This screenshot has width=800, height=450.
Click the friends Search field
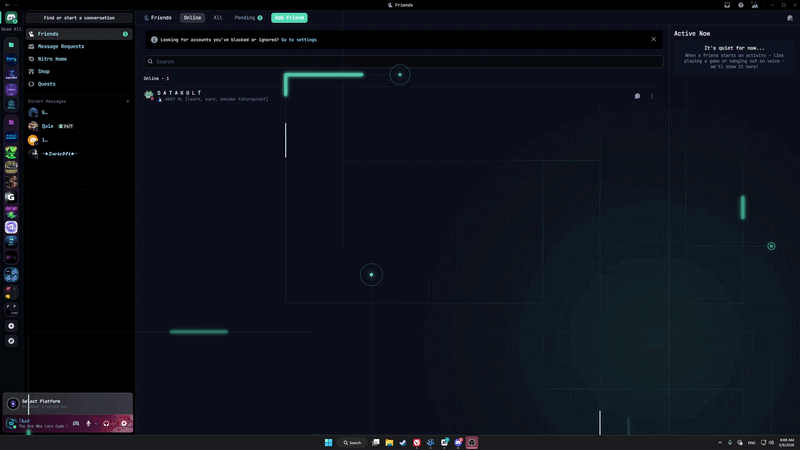point(403,62)
